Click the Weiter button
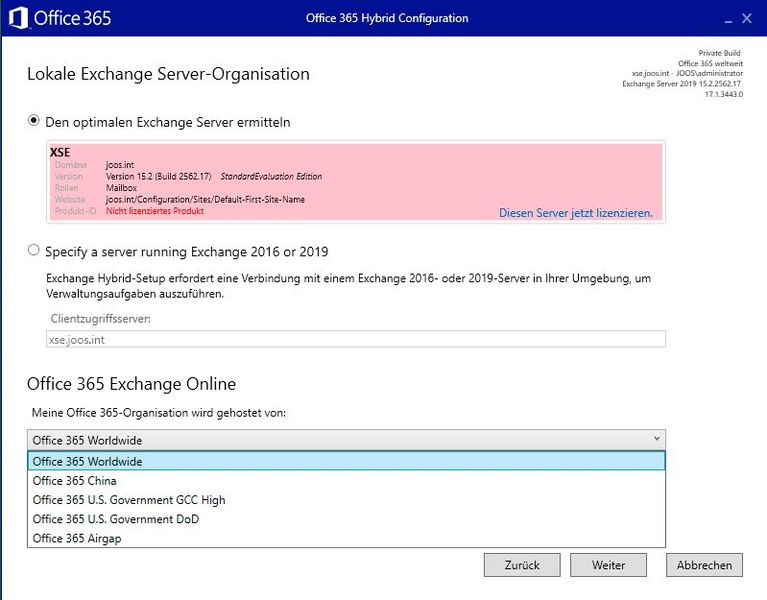The height and width of the screenshot is (600, 767). tap(608, 565)
